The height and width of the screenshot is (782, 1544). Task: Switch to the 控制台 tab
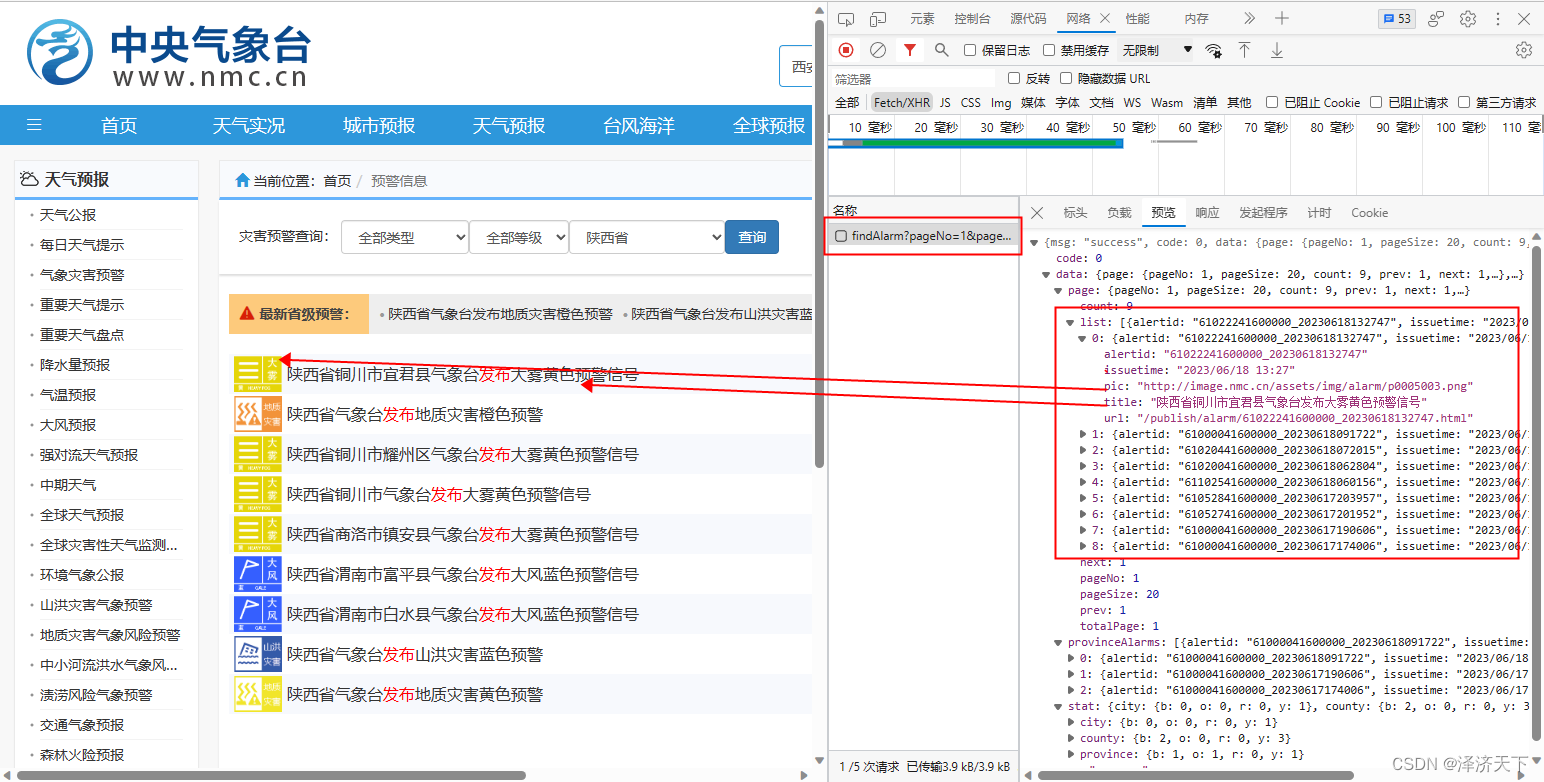click(x=972, y=19)
